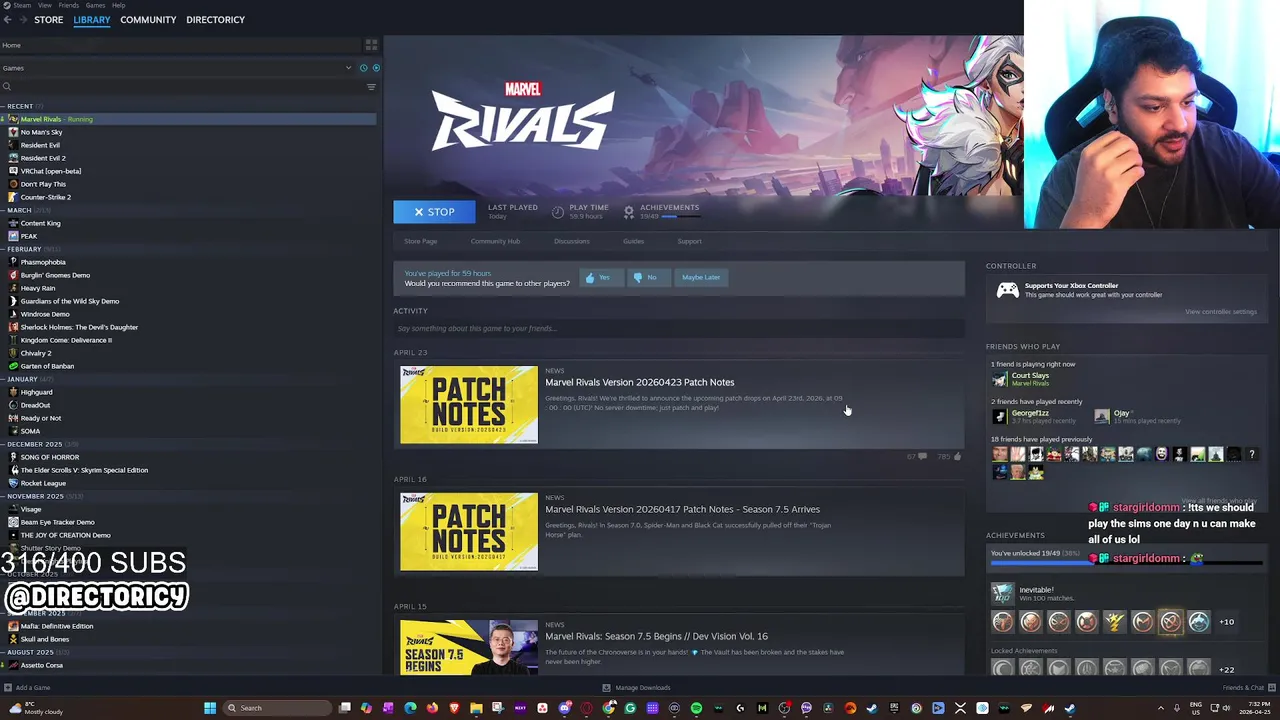Click the Xbox controller icon

pyautogui.click(x=1007, y=290)
